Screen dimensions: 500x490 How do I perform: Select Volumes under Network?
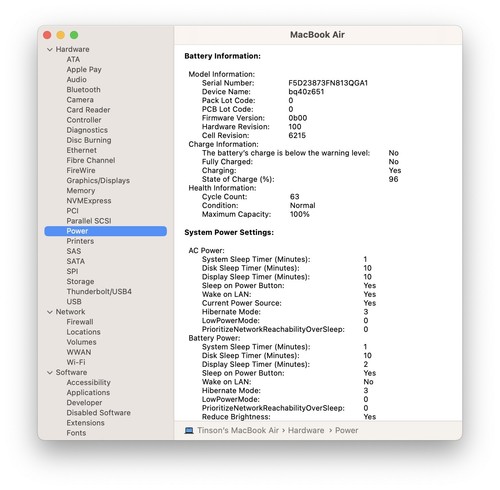(x=81, y=342)
